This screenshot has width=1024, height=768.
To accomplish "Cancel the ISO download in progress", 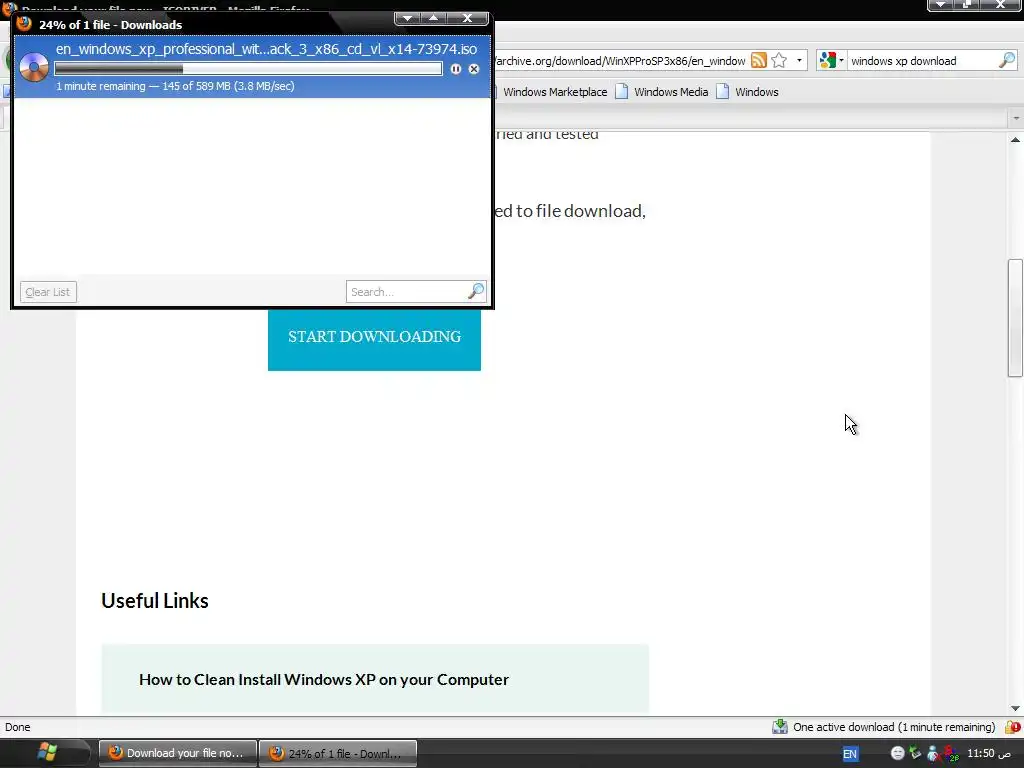I will click(474, 69).
